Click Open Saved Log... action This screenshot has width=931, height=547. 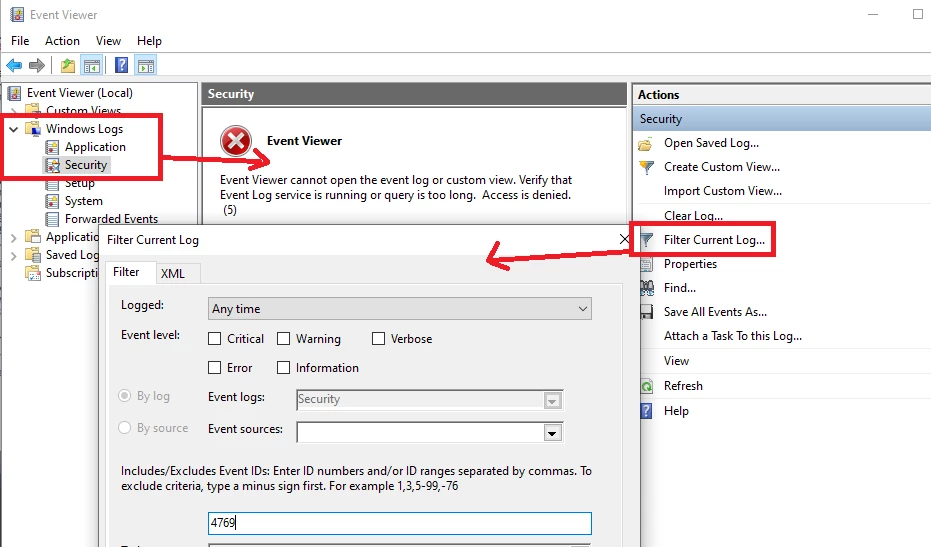pyautogui.click(x=711, y=143)
